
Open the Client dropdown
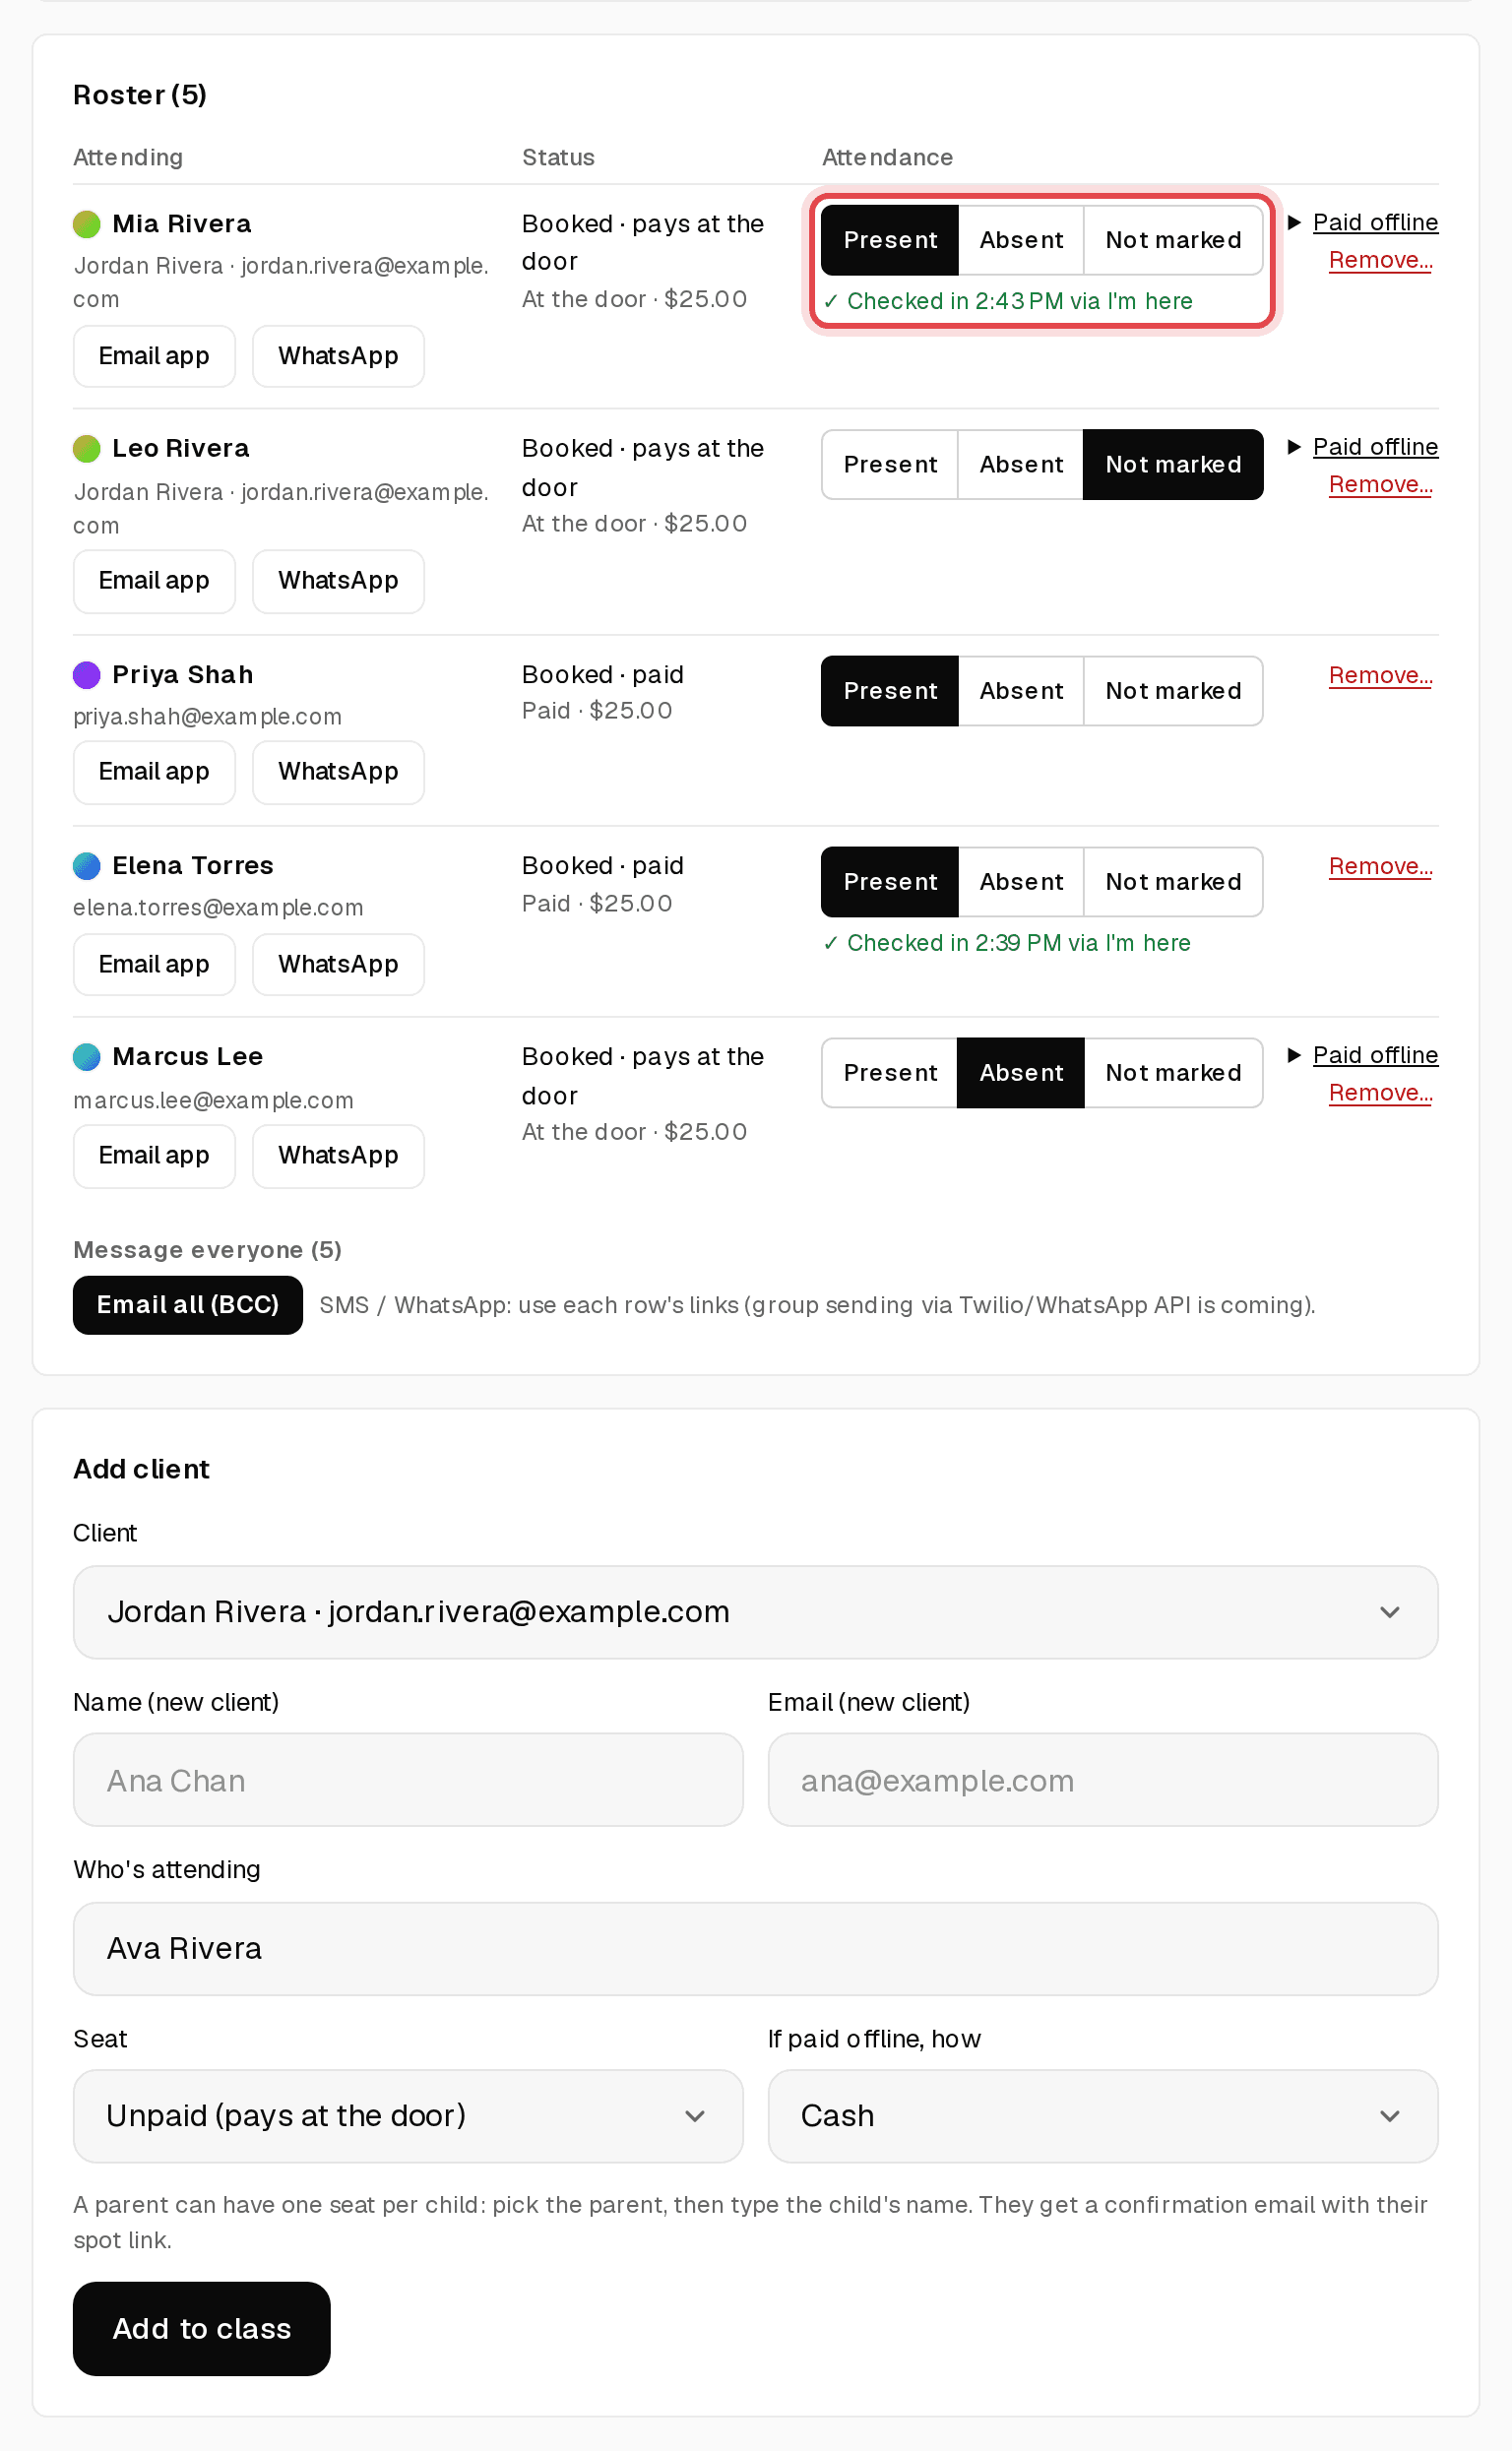coord(756,1612)
